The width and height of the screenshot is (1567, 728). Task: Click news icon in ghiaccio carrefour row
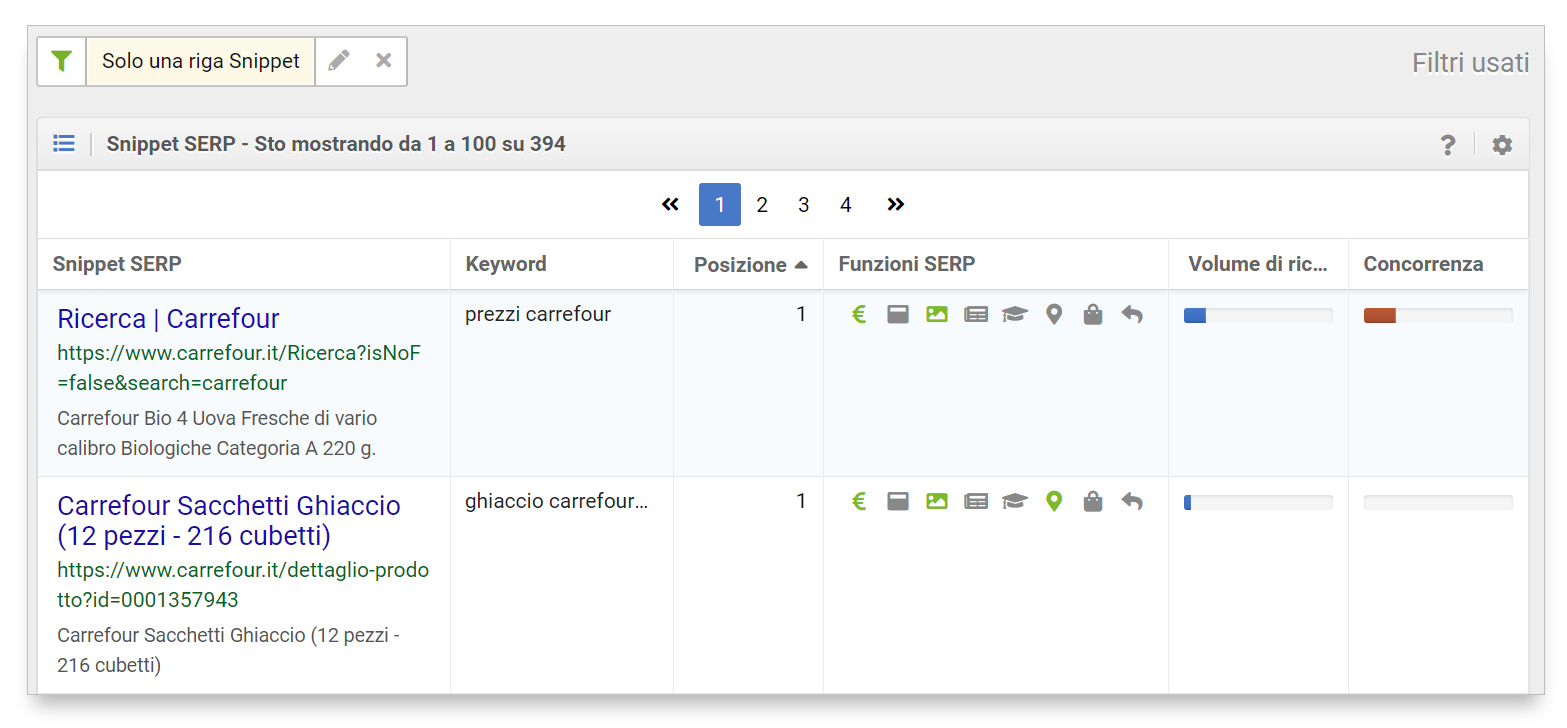[976, 502]
